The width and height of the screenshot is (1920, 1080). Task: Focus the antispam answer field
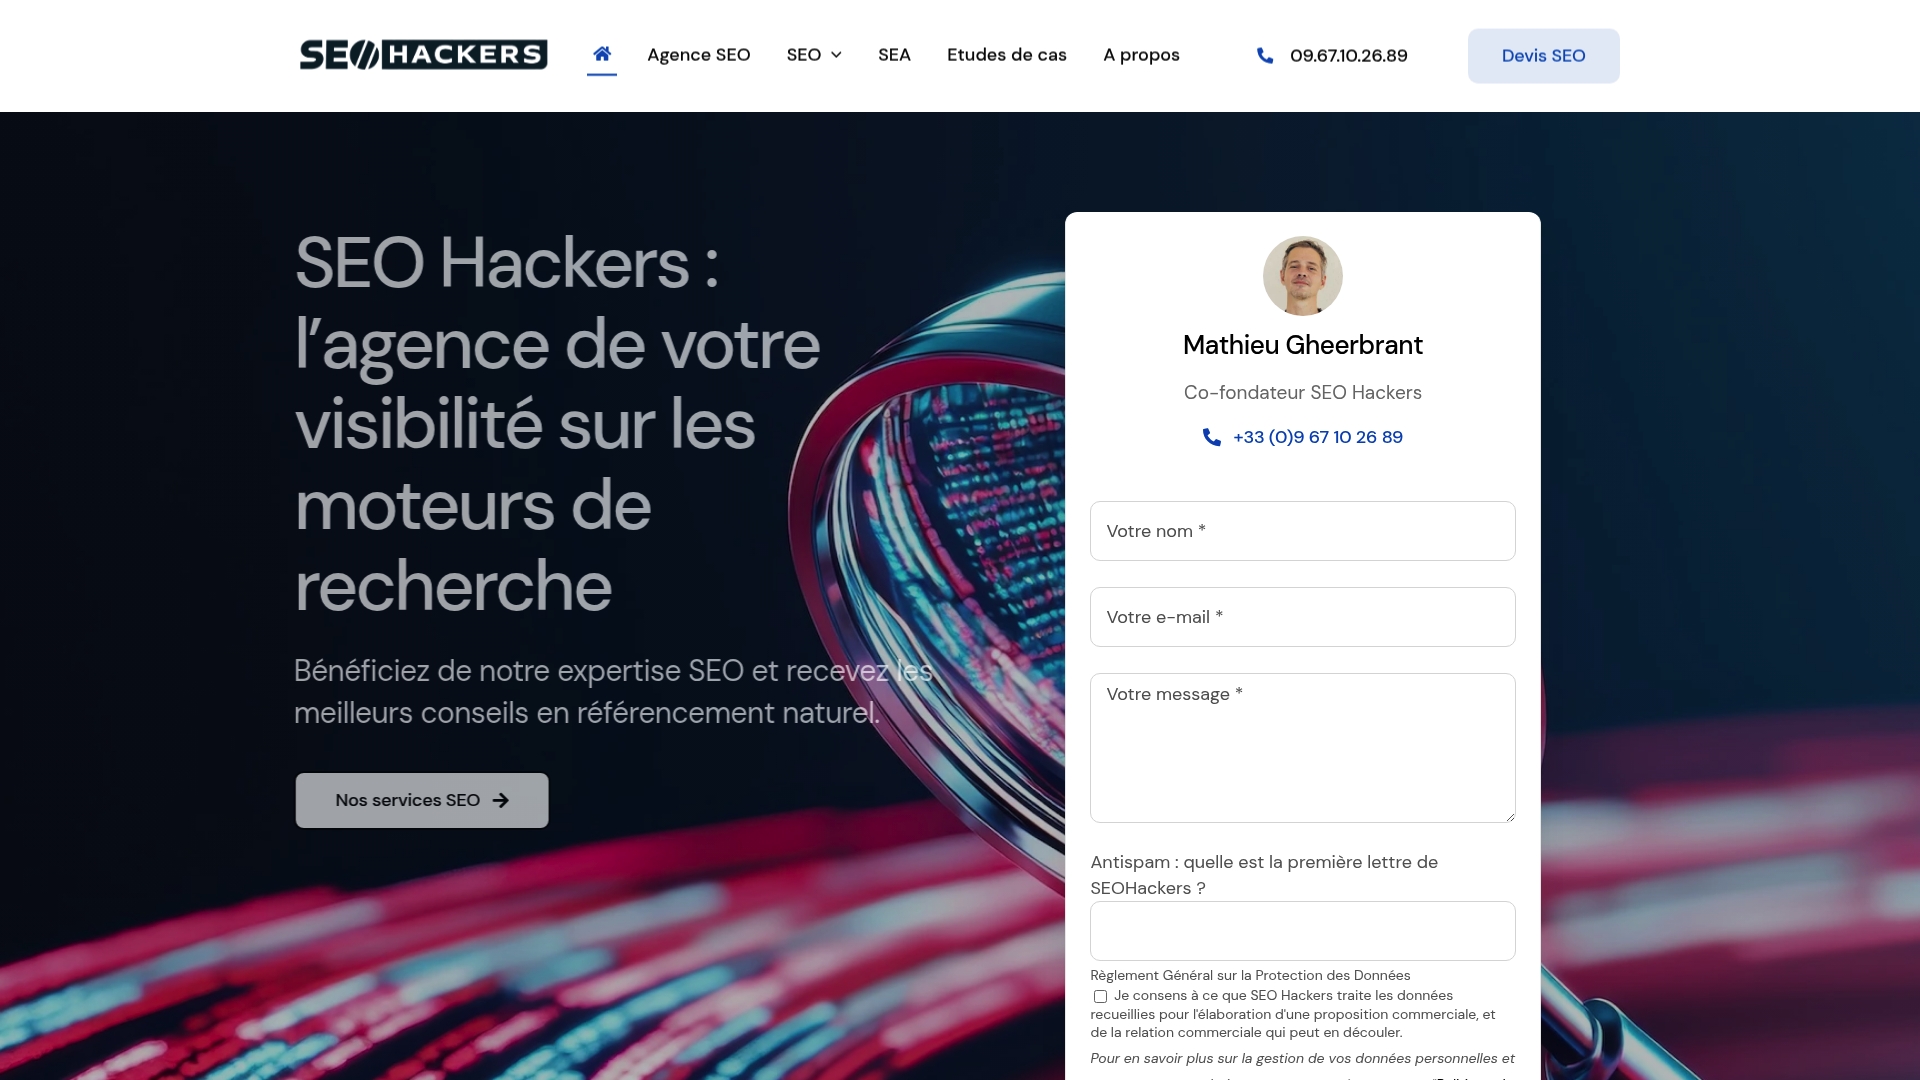(1302, 931)
